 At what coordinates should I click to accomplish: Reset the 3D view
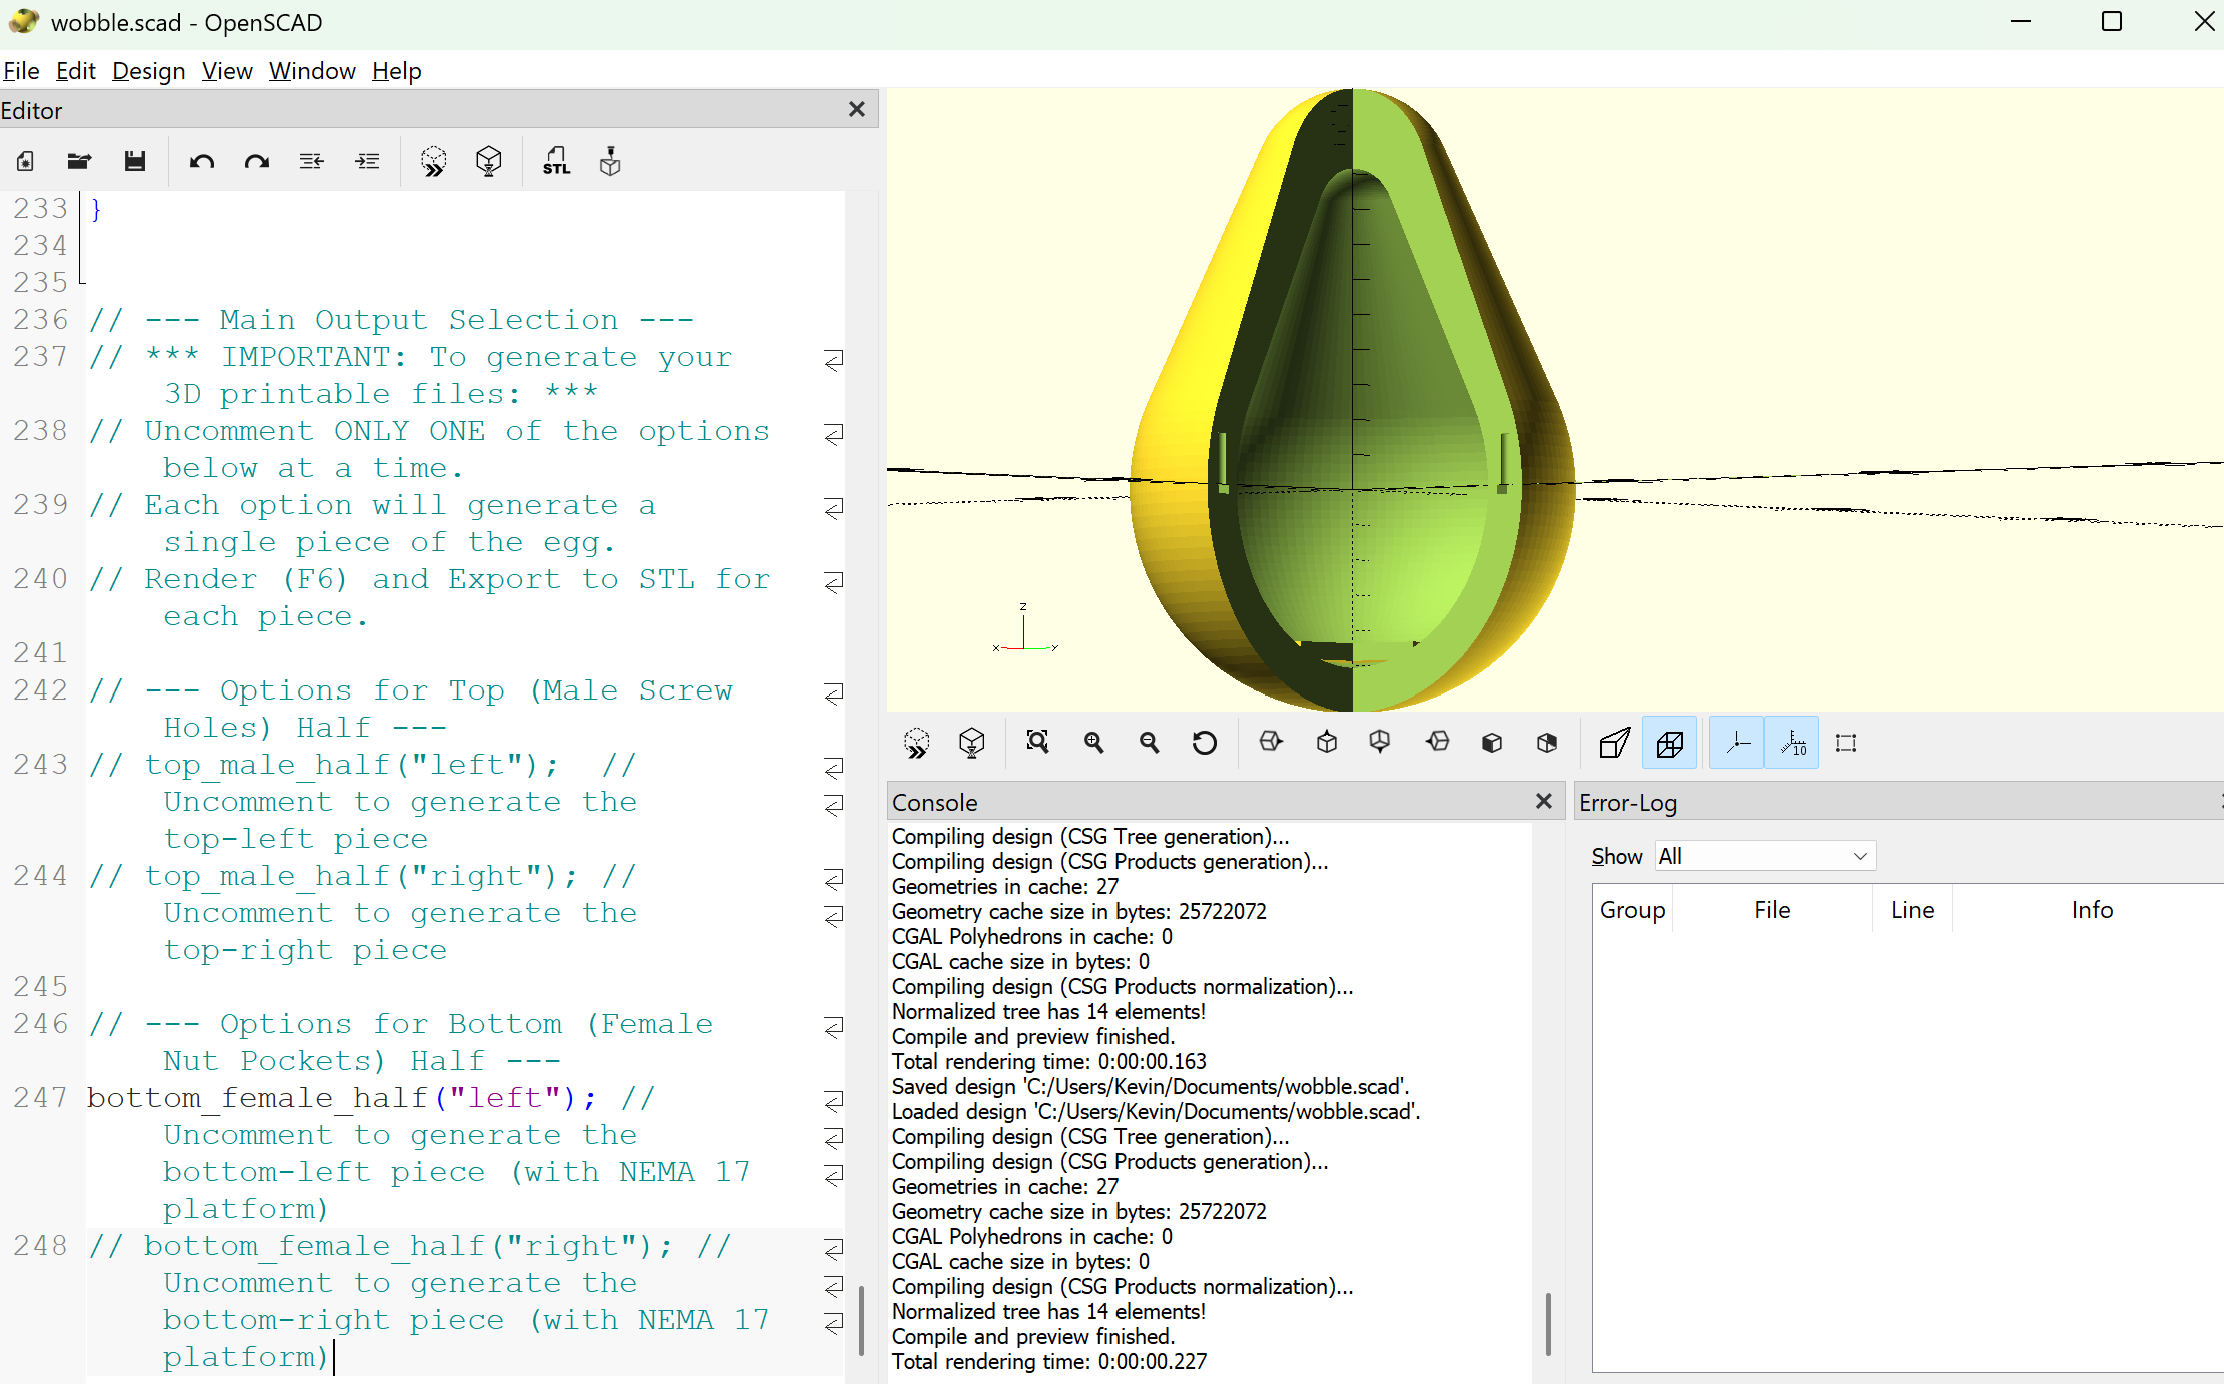pos(1204,743)
